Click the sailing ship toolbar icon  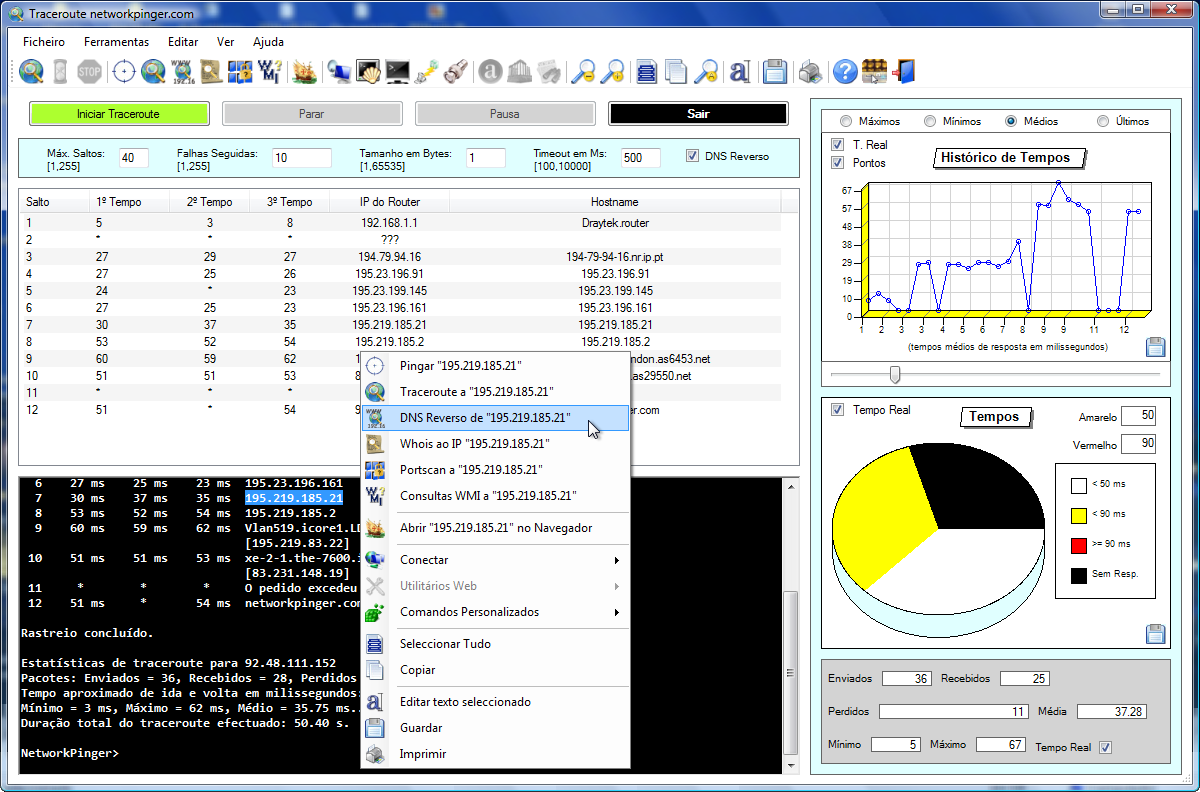click(x=304, y=71)
